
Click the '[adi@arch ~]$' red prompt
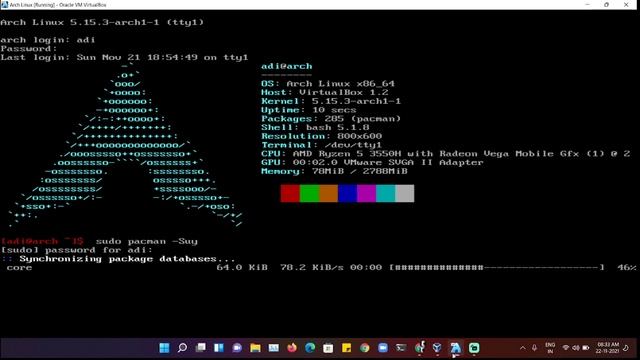[x=42, y=242]
